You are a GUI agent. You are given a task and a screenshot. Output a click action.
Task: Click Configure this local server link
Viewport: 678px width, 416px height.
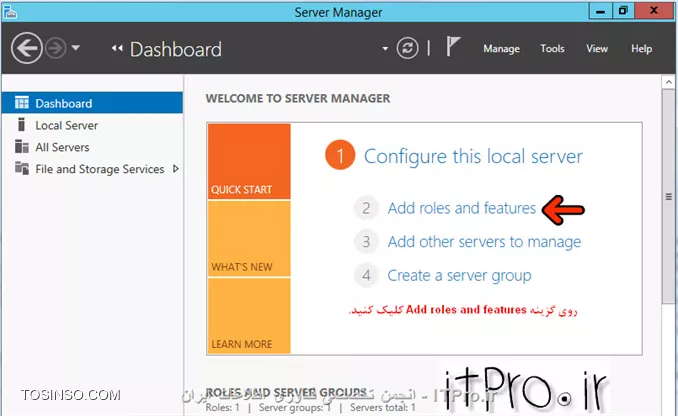click(x=473, y=156)
